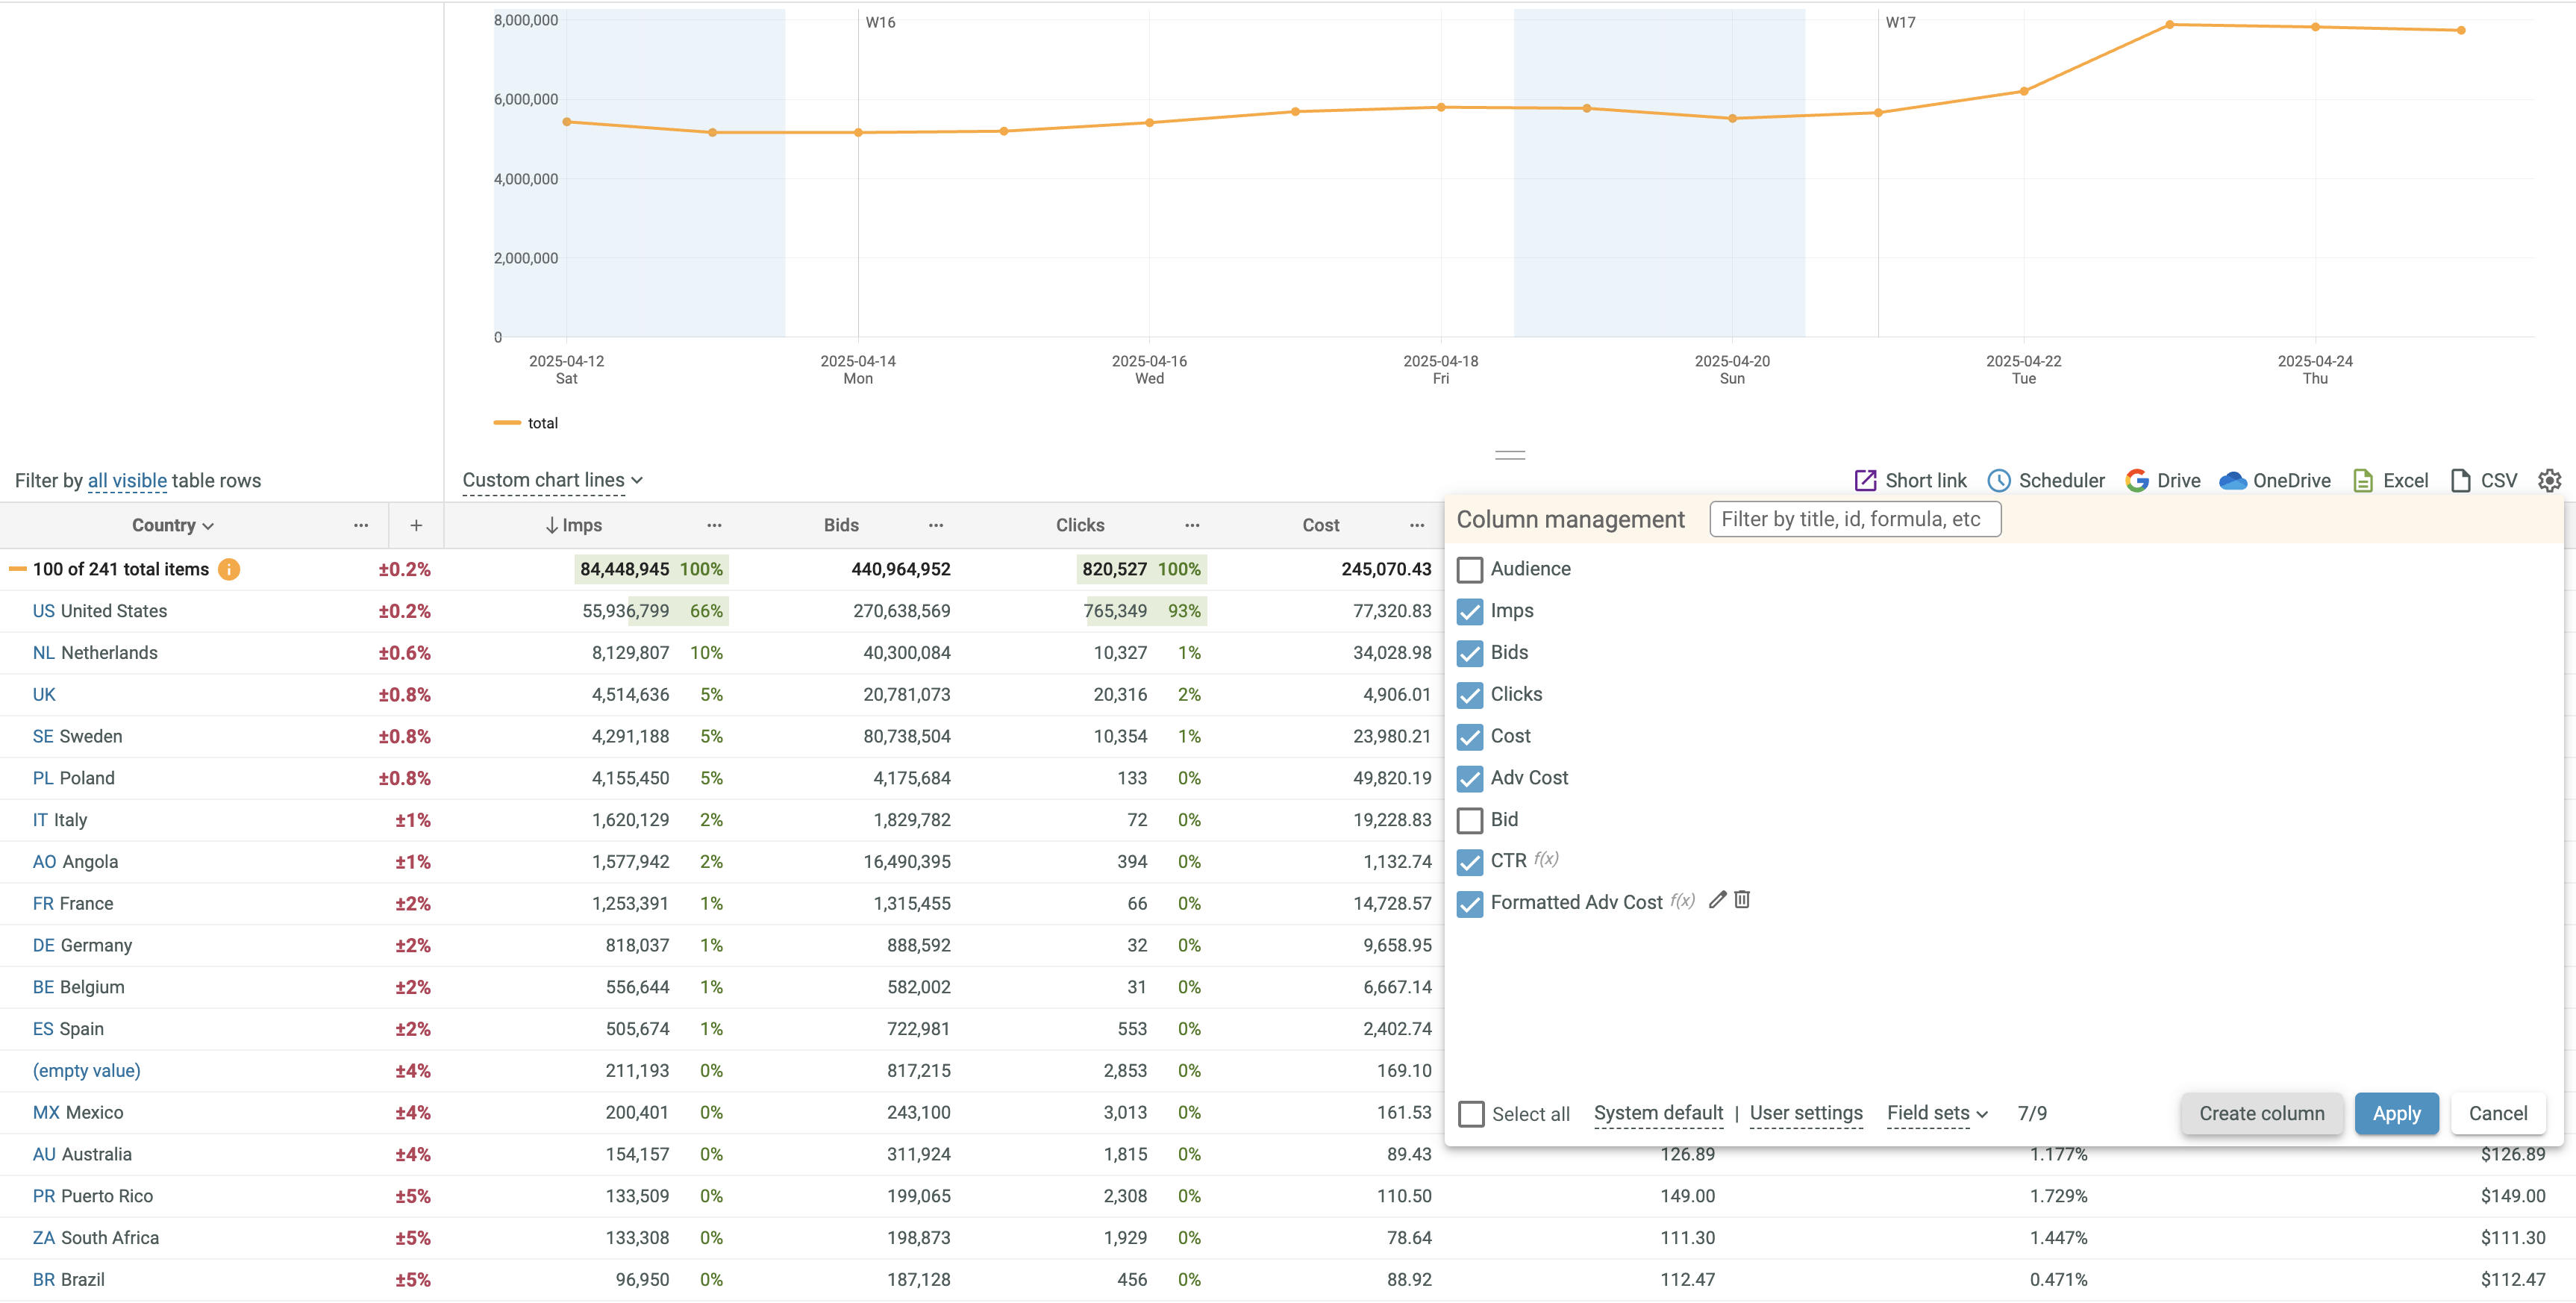Viewport: 2576px width, 1303px height.
Task: Click the System default link
Action: pyautogui.click(x=1658, y=1114)
